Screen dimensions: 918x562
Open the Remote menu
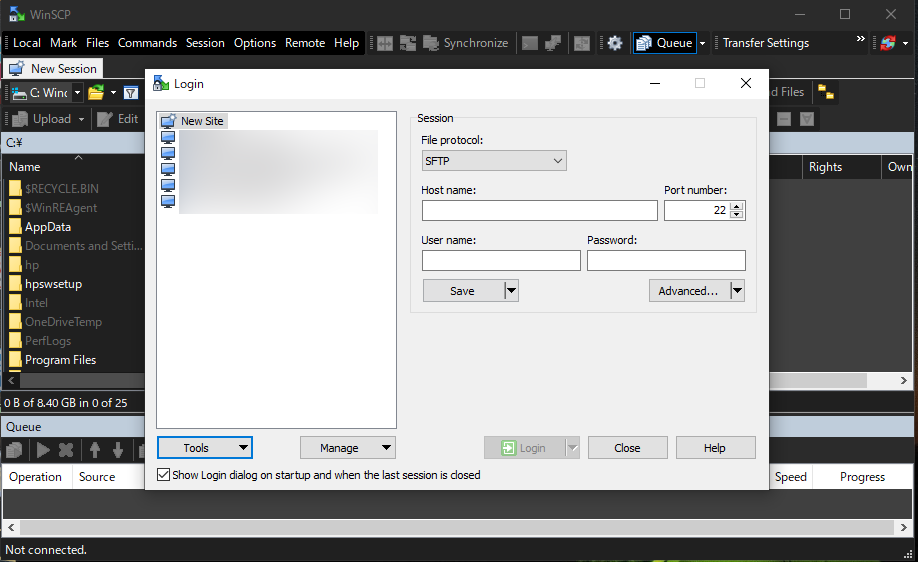304,43
